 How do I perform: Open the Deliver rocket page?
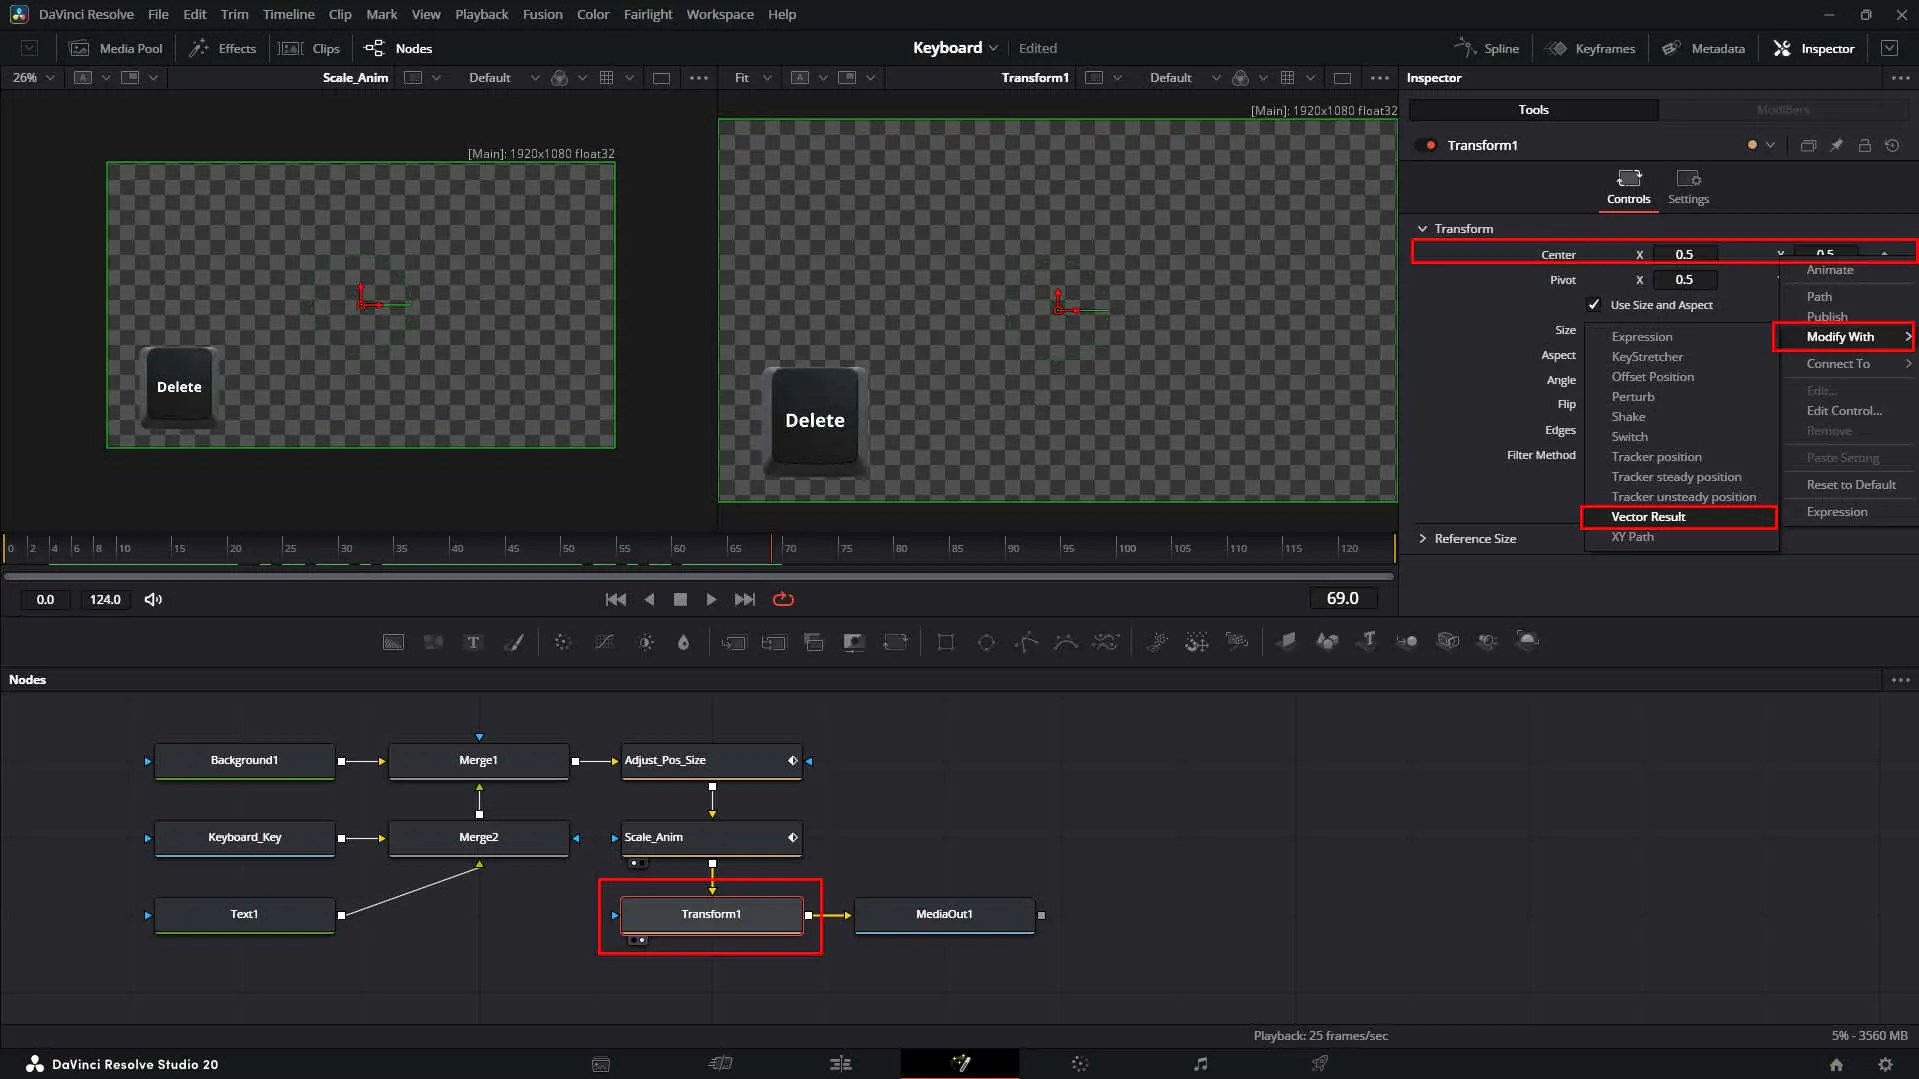[1320, 1064]
